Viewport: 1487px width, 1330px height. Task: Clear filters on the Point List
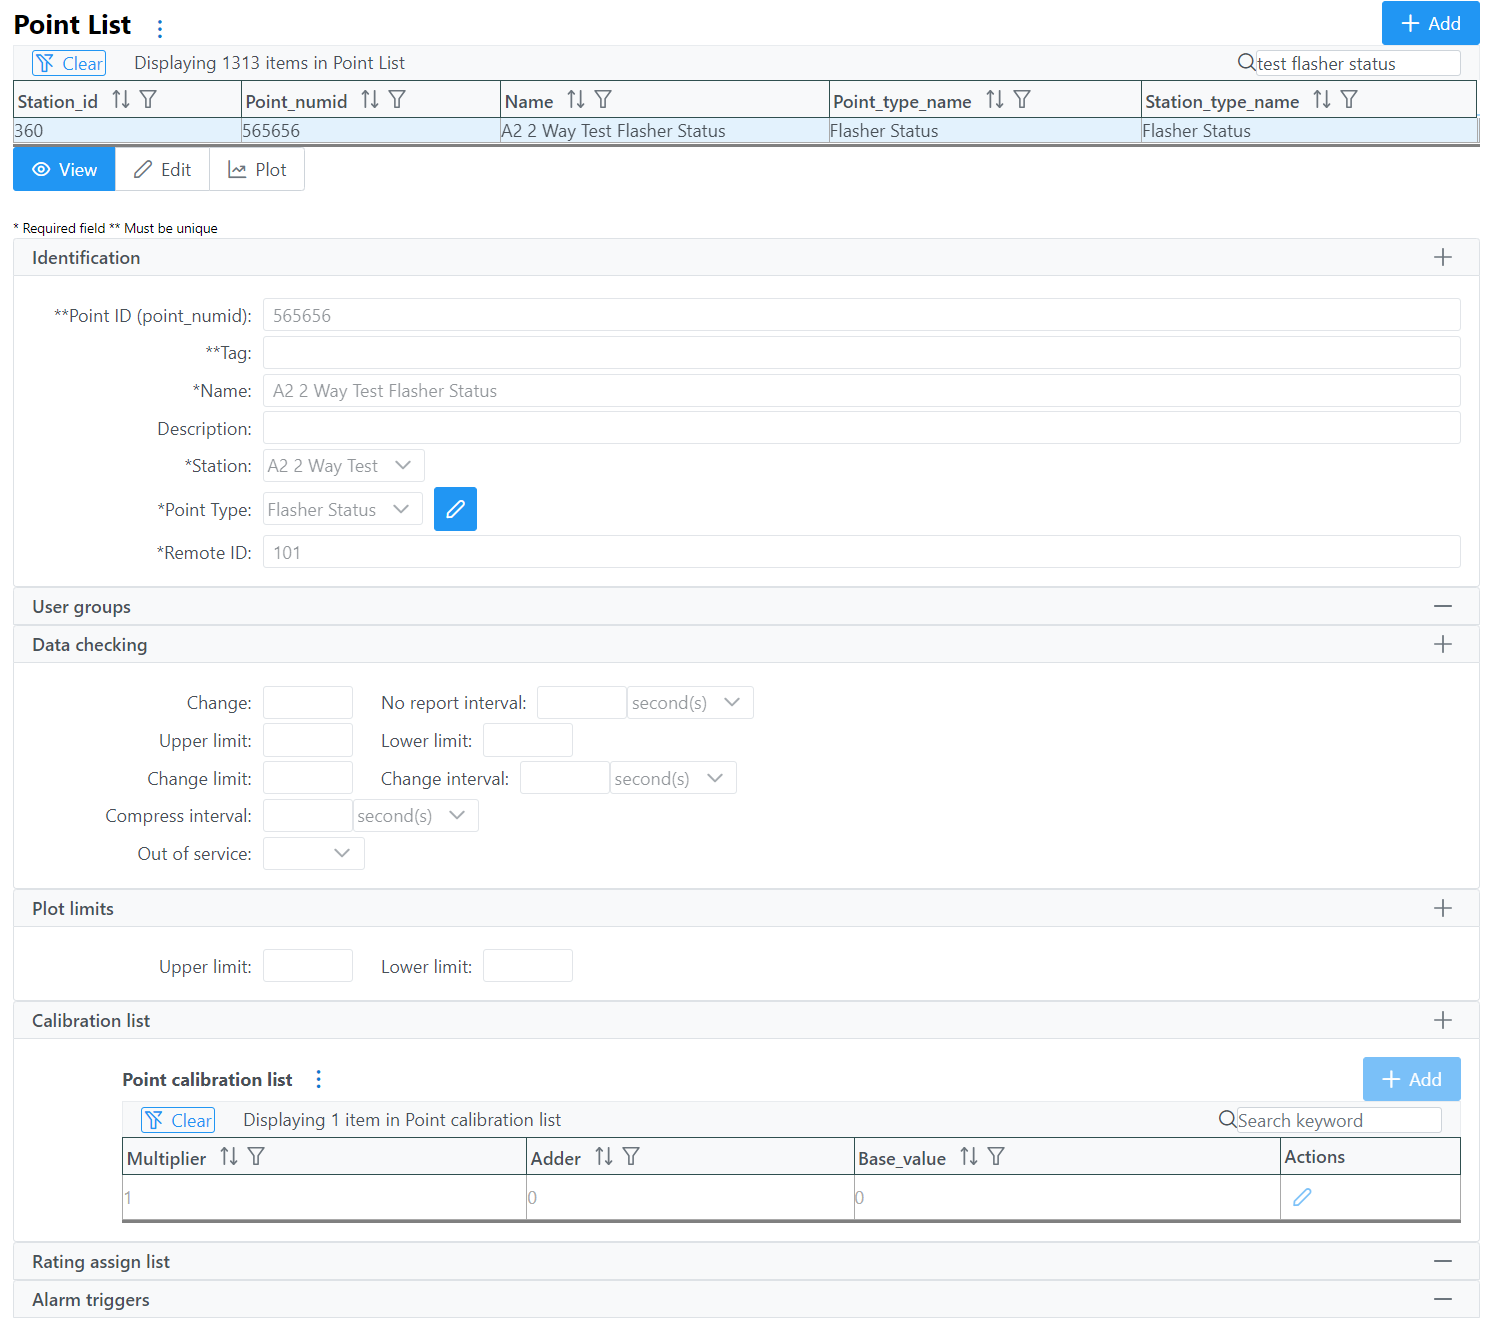pyautogui.click(x=69, y=63)
